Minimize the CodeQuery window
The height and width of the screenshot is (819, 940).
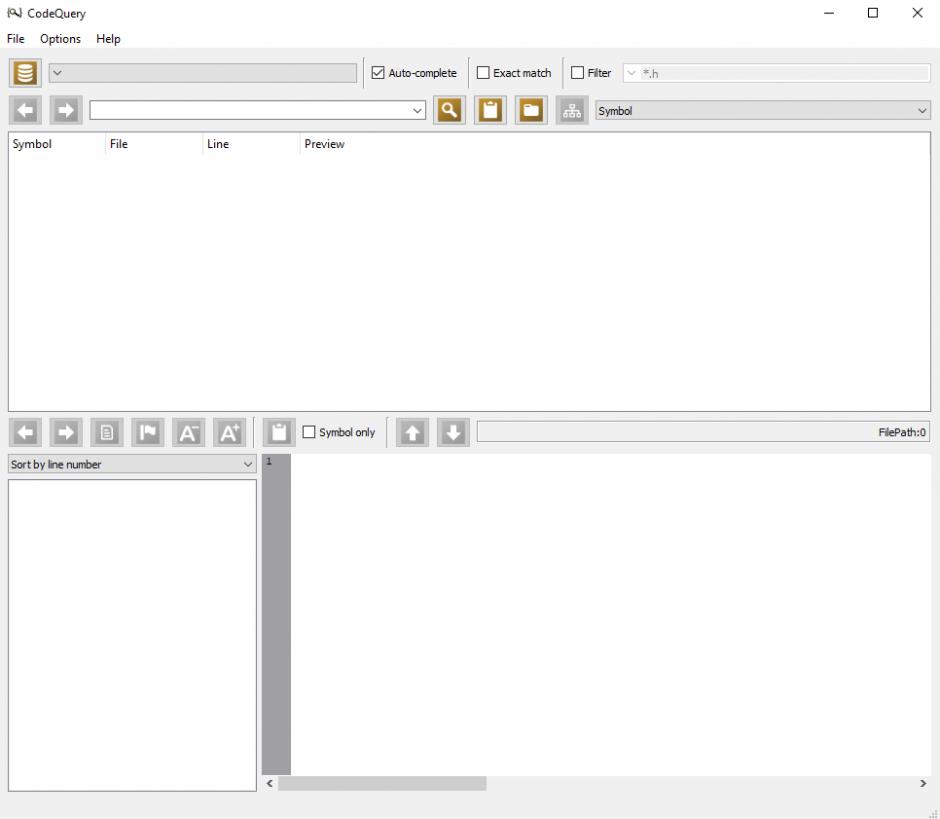pyautogui.click(x=829, y=13)
